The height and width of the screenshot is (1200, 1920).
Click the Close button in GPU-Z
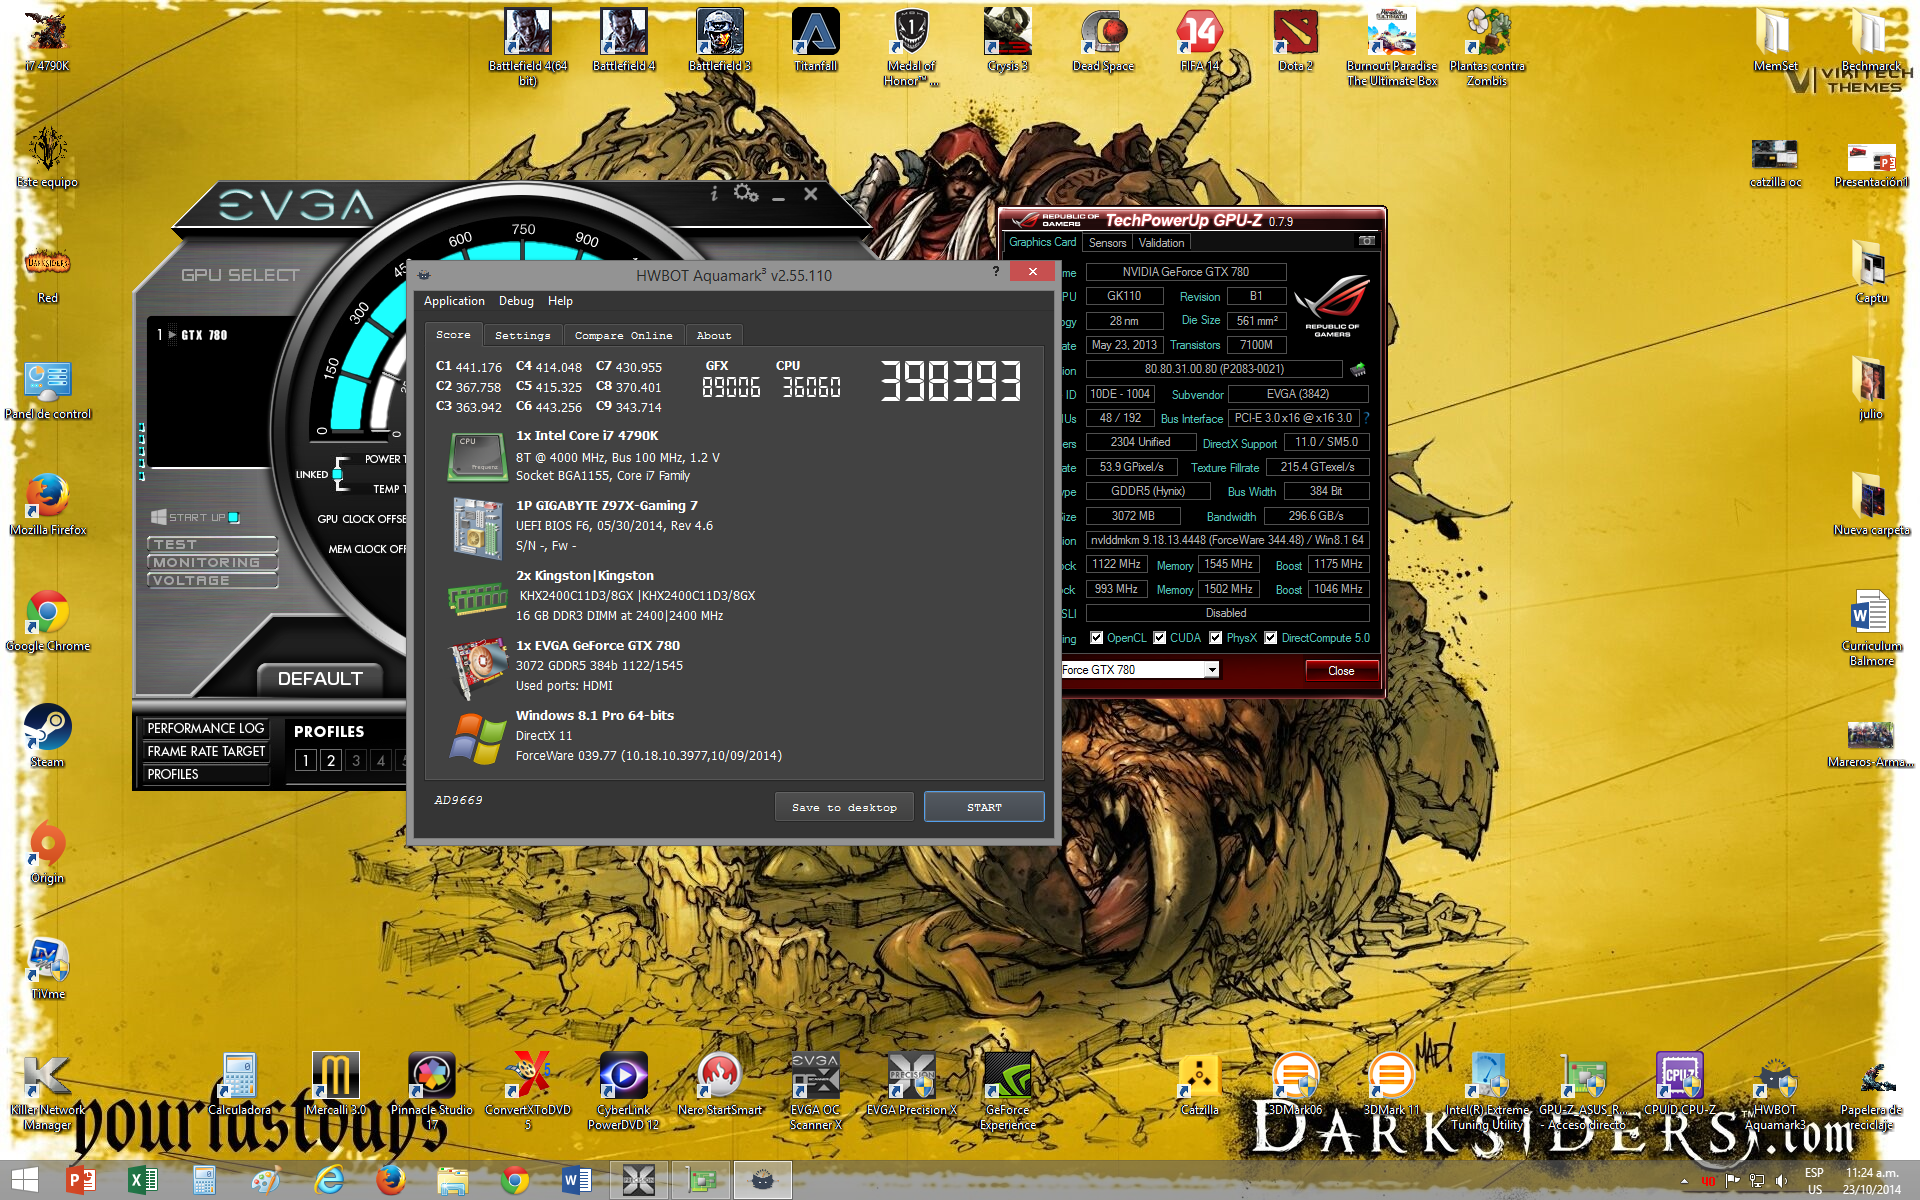1341,671
